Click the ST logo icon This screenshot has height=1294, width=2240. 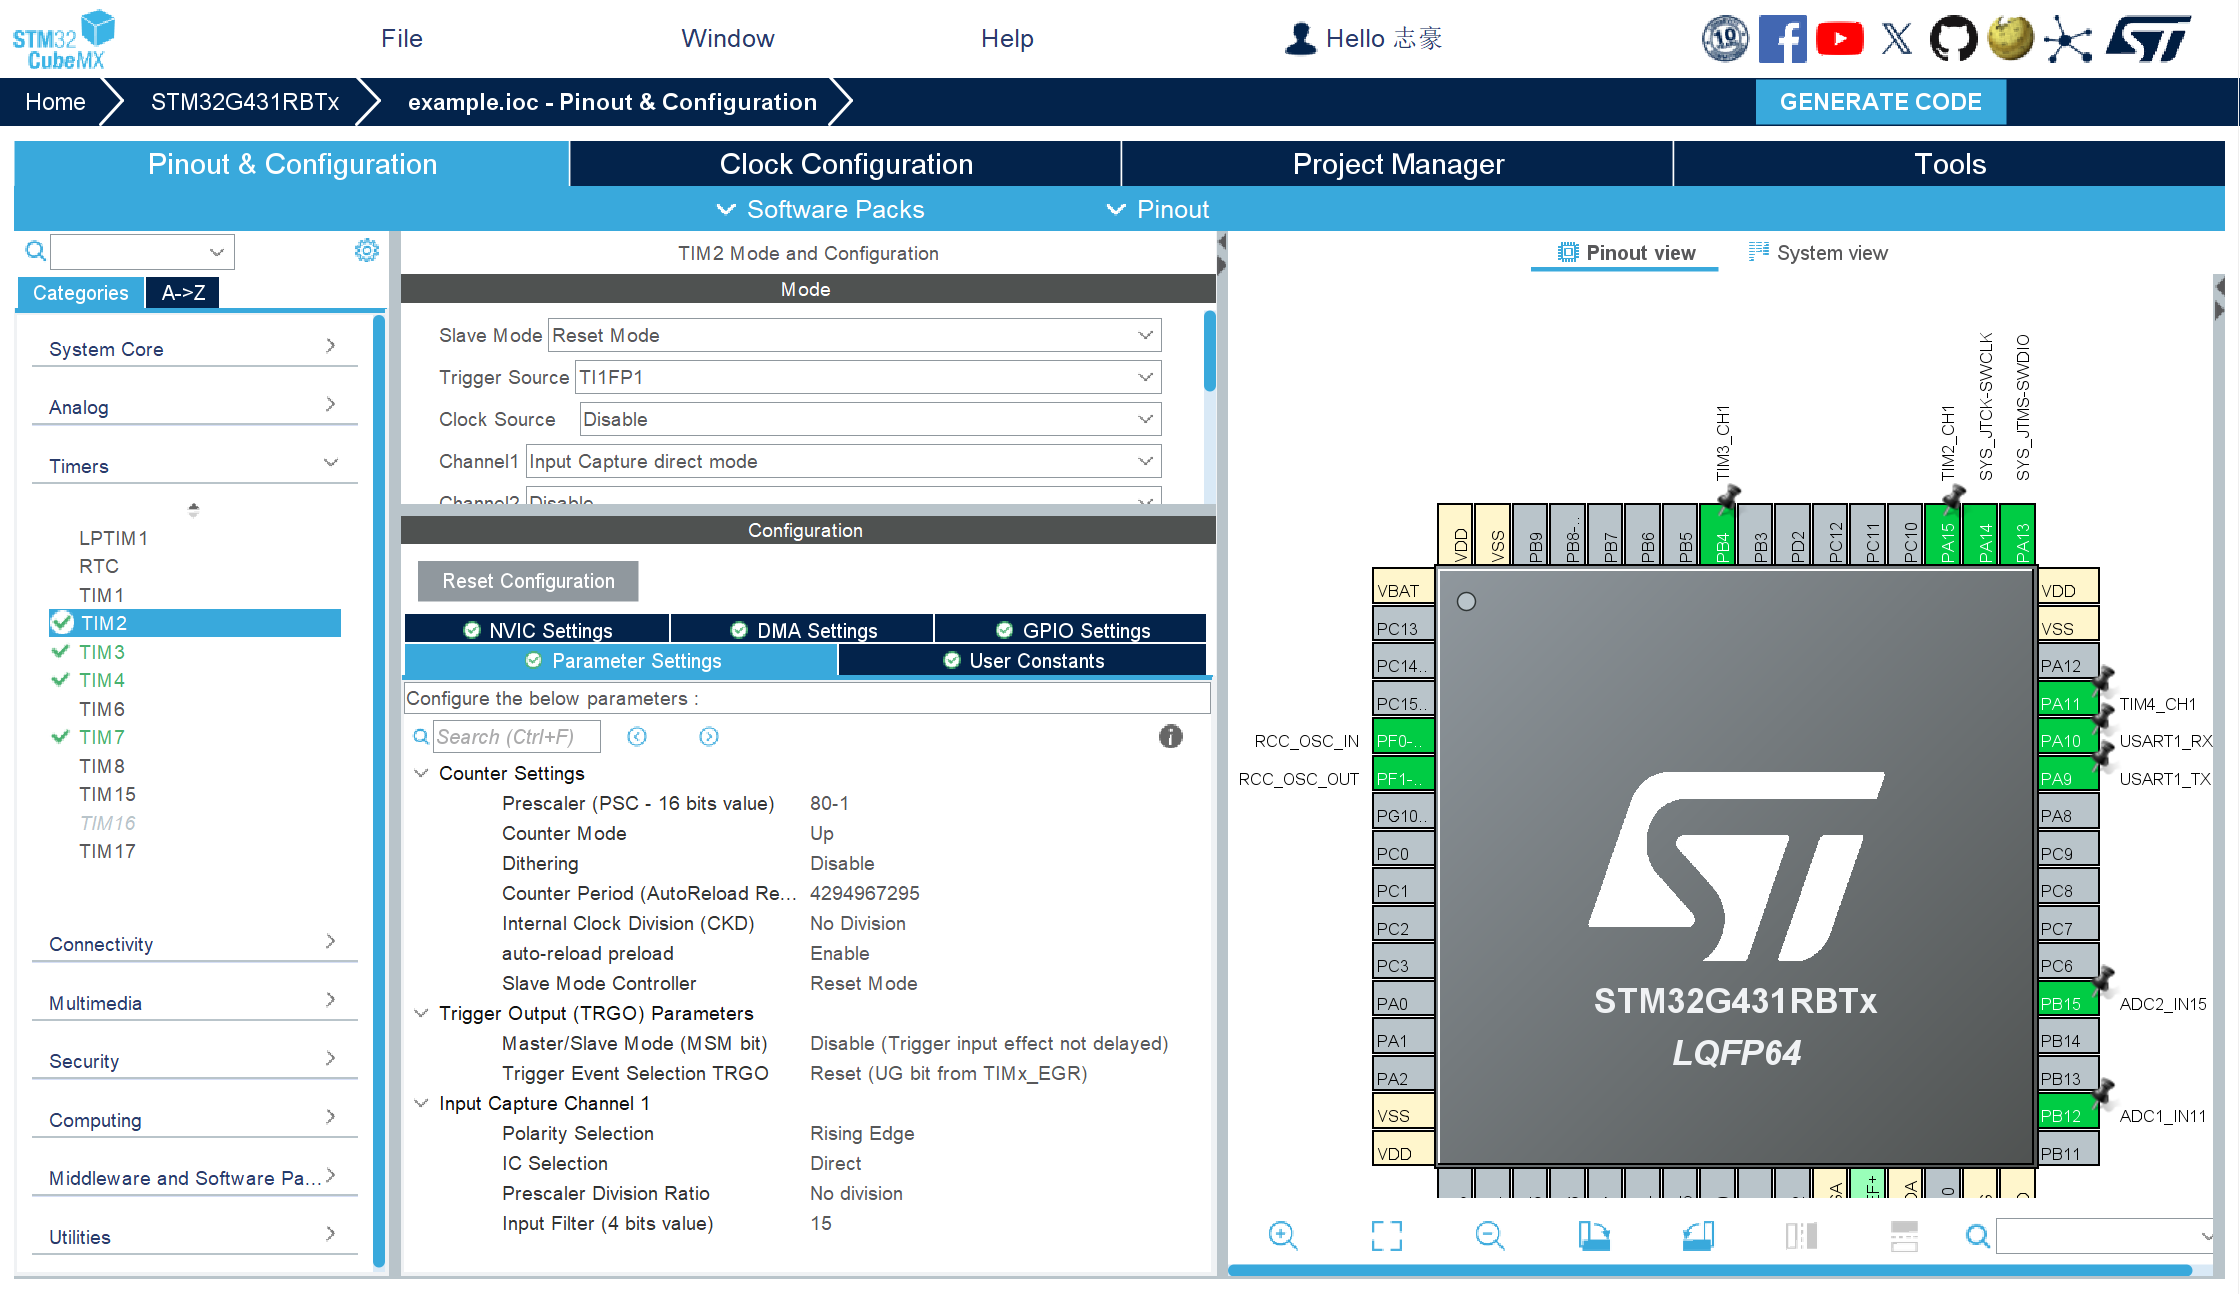2148,39
